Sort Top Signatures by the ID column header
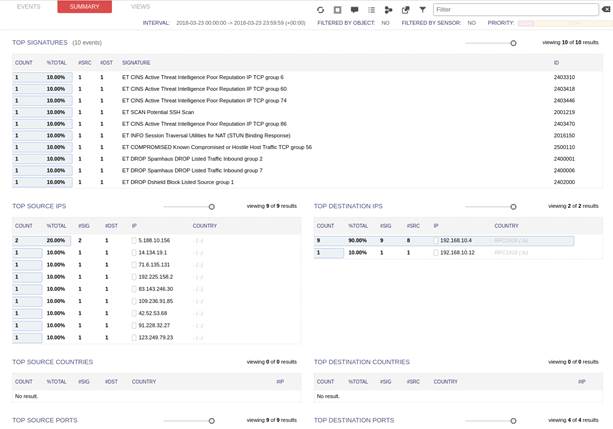The image size is (613, 429). 556,62
